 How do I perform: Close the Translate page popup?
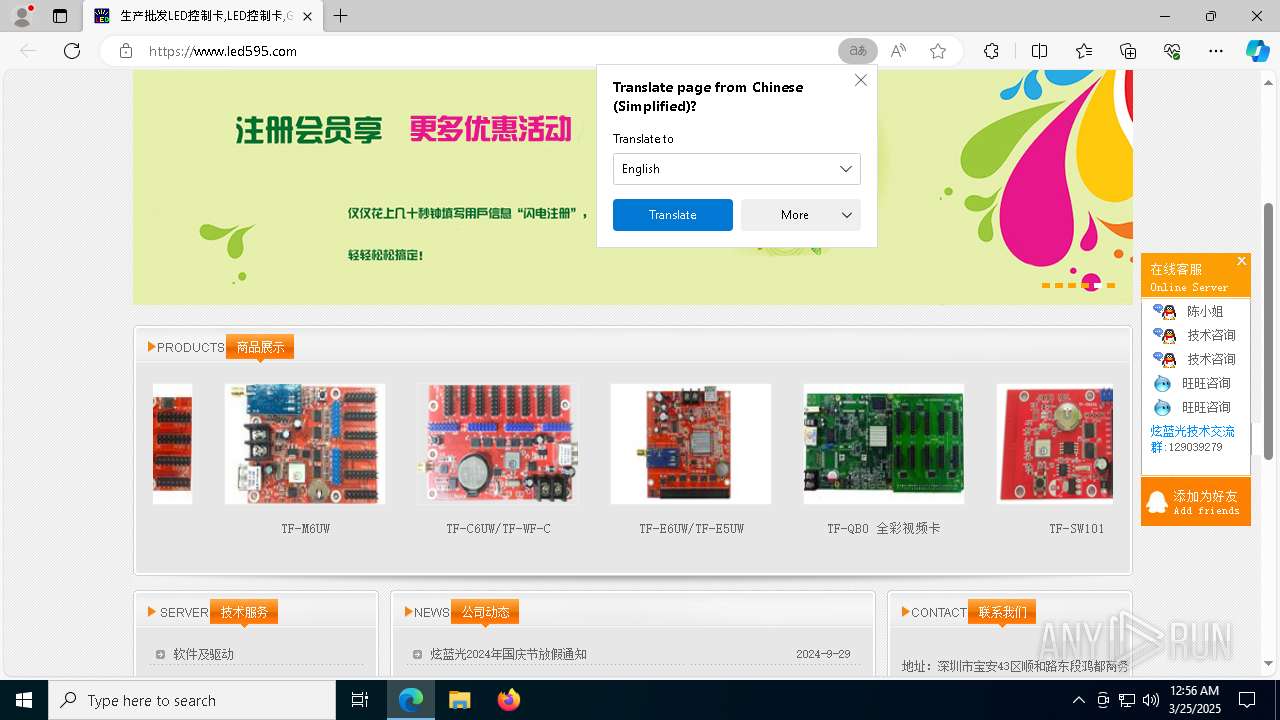click(x=860, y=80)
